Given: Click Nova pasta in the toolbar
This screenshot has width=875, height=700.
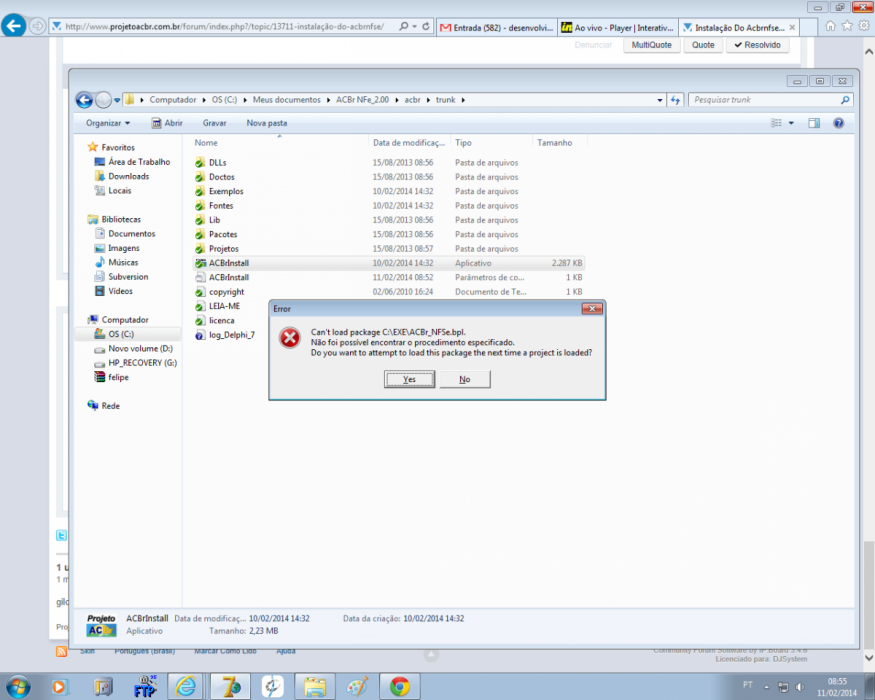Looking at the screenshot, I should click(267, 123).
